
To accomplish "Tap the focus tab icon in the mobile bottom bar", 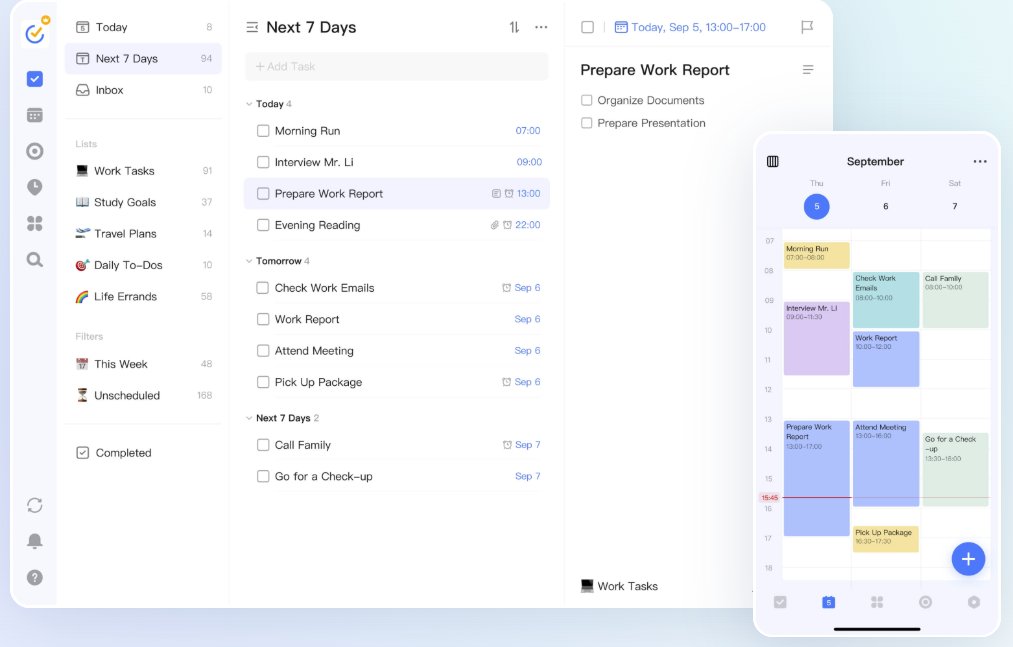I will tap(925, 602).
